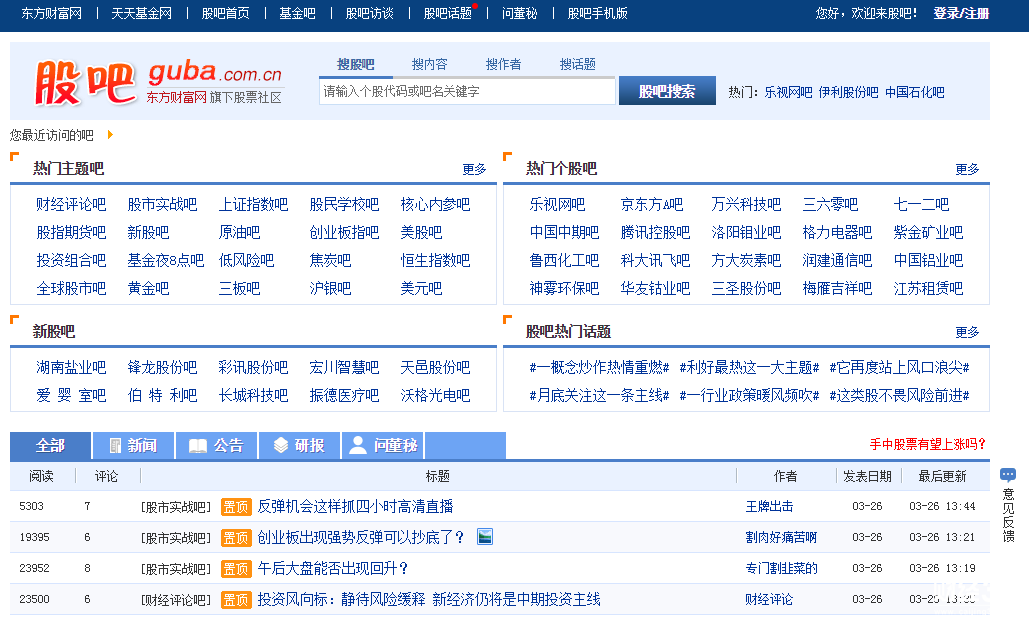This screenshot has width=1029, height=621.
Task: Open post 投资风向标:静待风险缓释
Action: (x=429, y=599)
